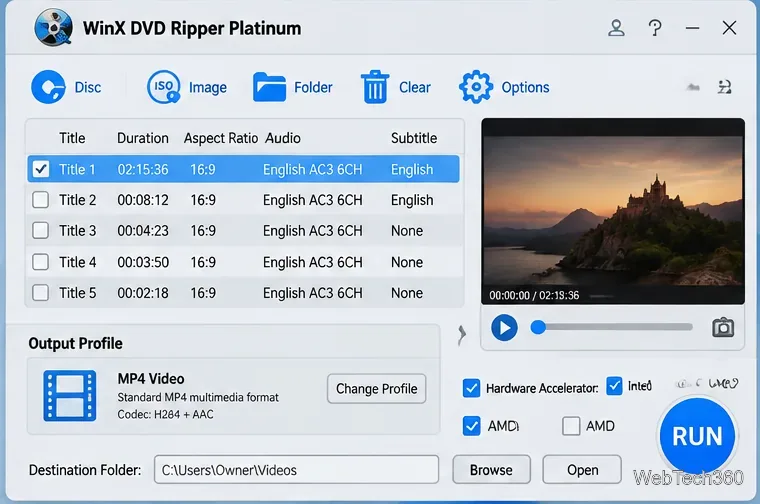Collapse the preview panel with the chevron
Image resolution: width=760 pixels, height=504 pixels.
point(462,335)
